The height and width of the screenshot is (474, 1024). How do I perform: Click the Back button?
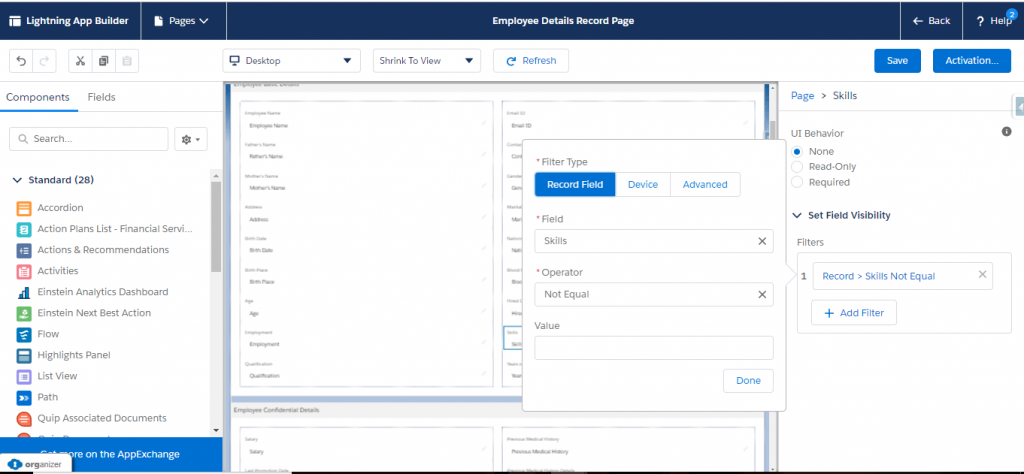coord(931,21)
